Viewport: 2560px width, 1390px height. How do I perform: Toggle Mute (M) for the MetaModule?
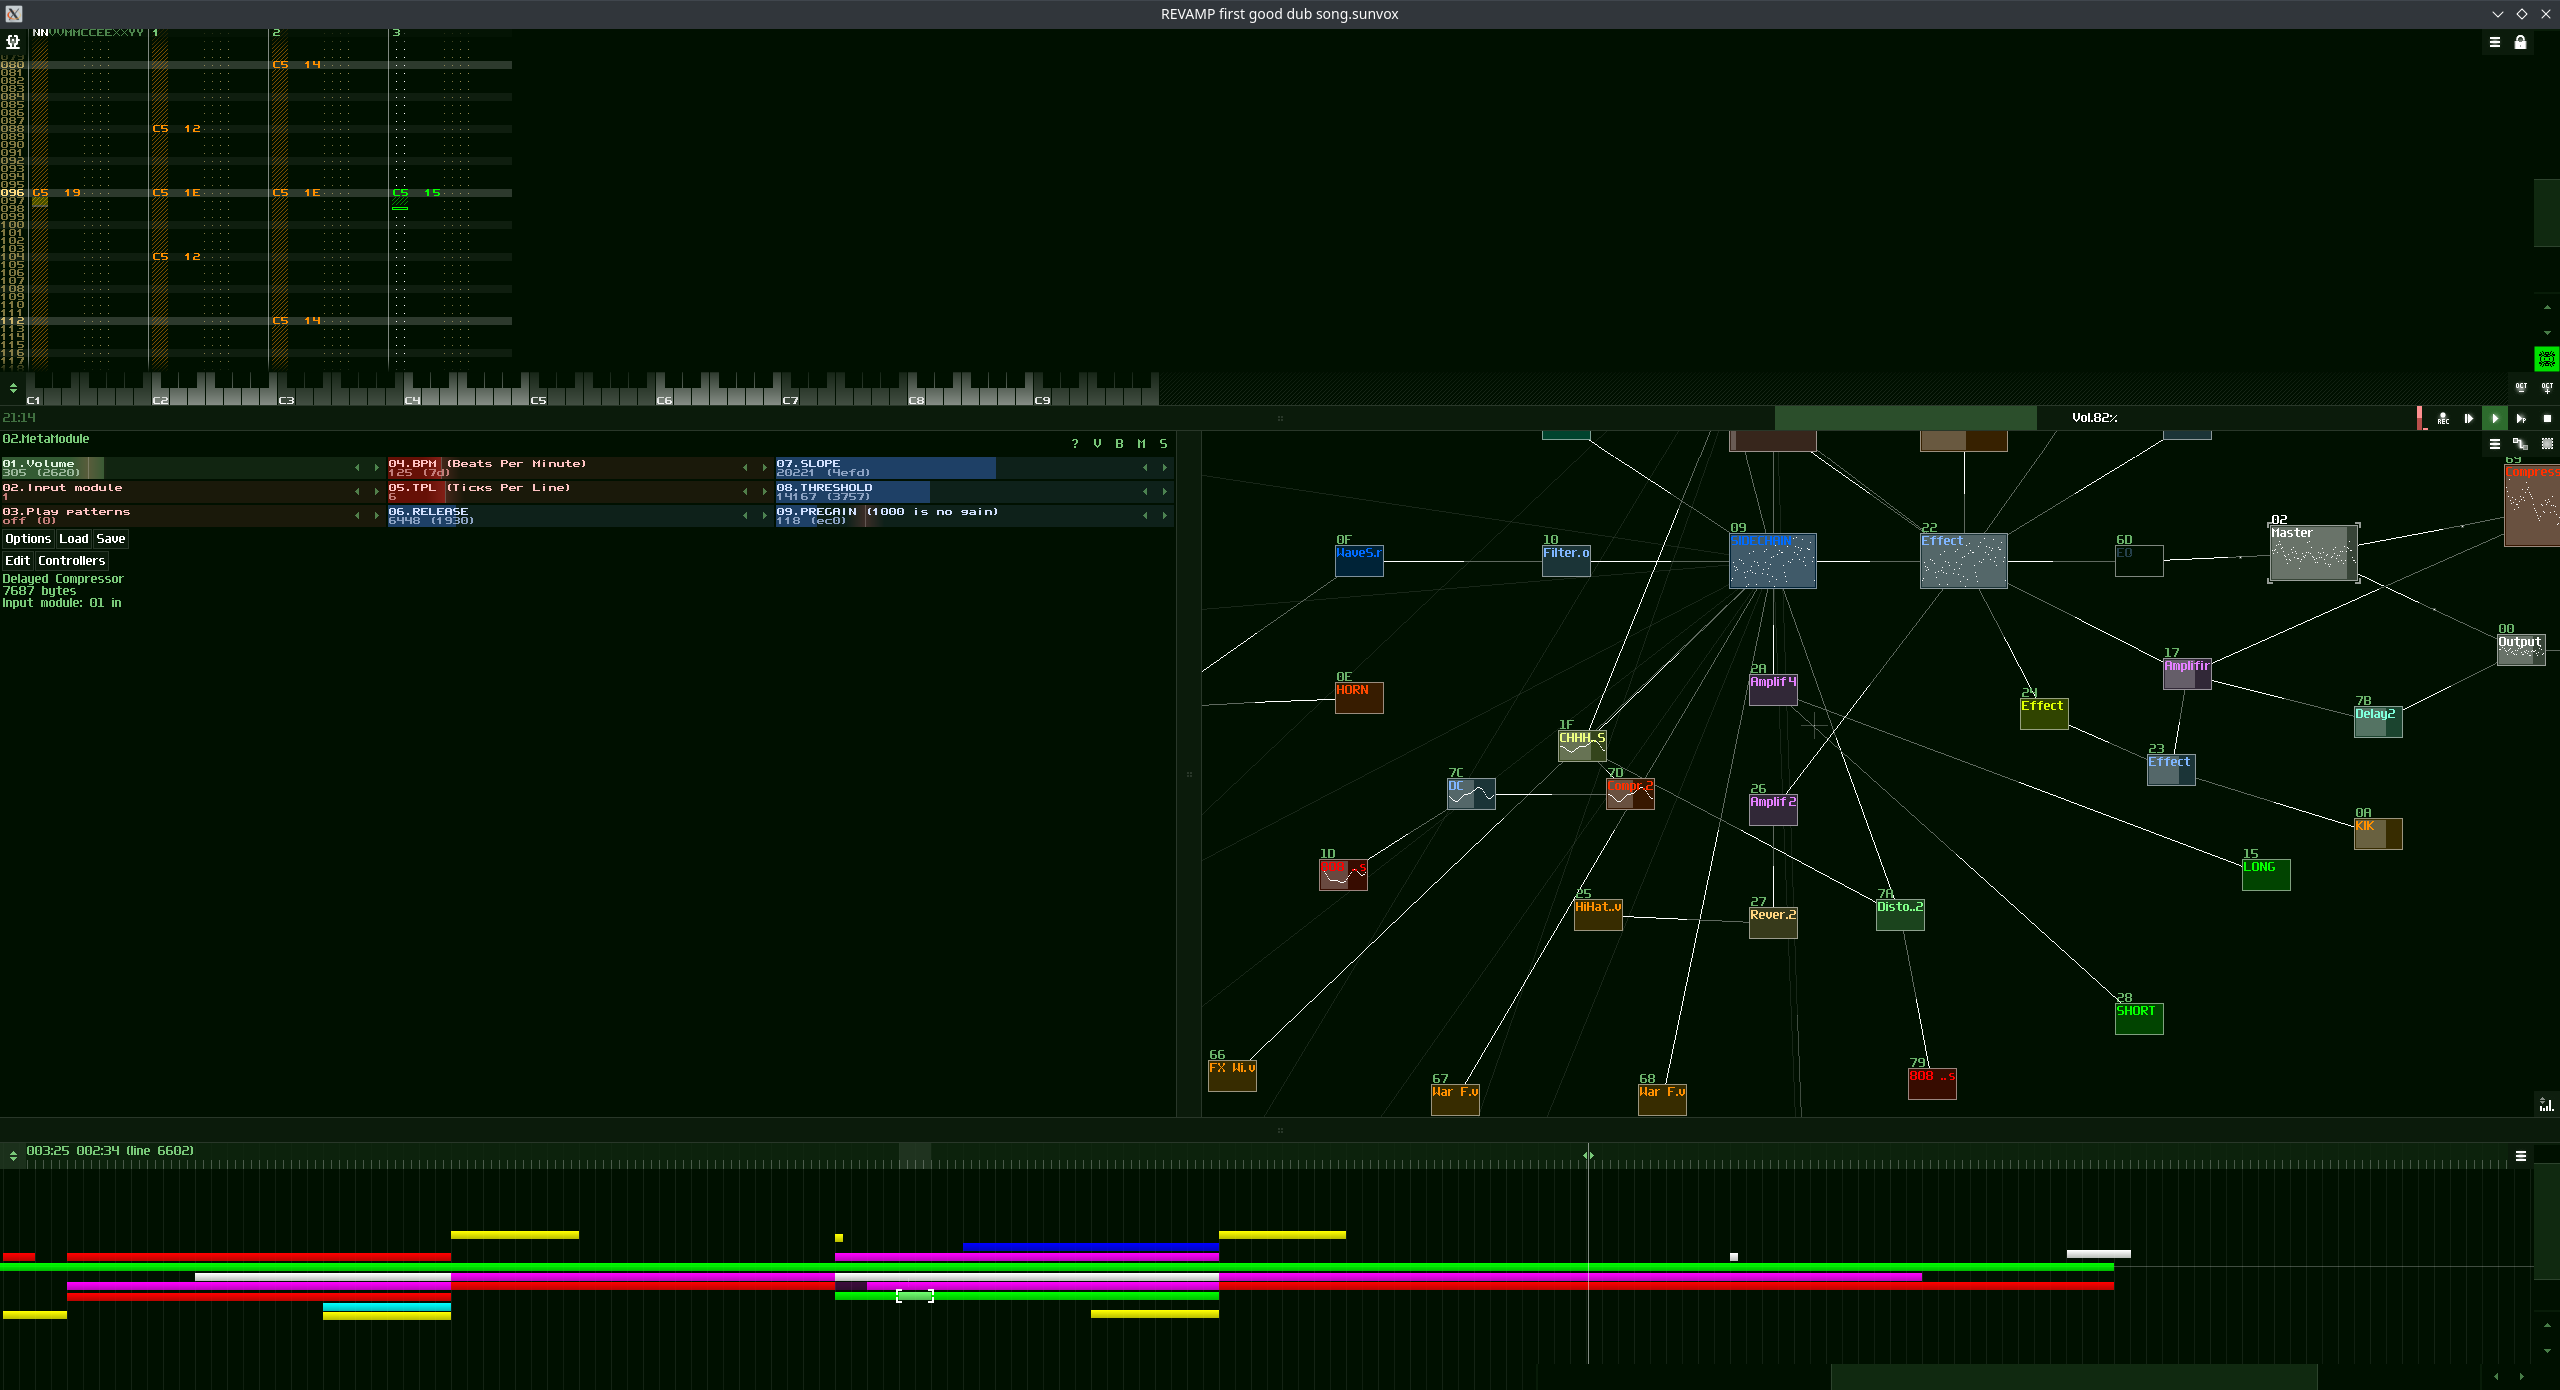1141,443
